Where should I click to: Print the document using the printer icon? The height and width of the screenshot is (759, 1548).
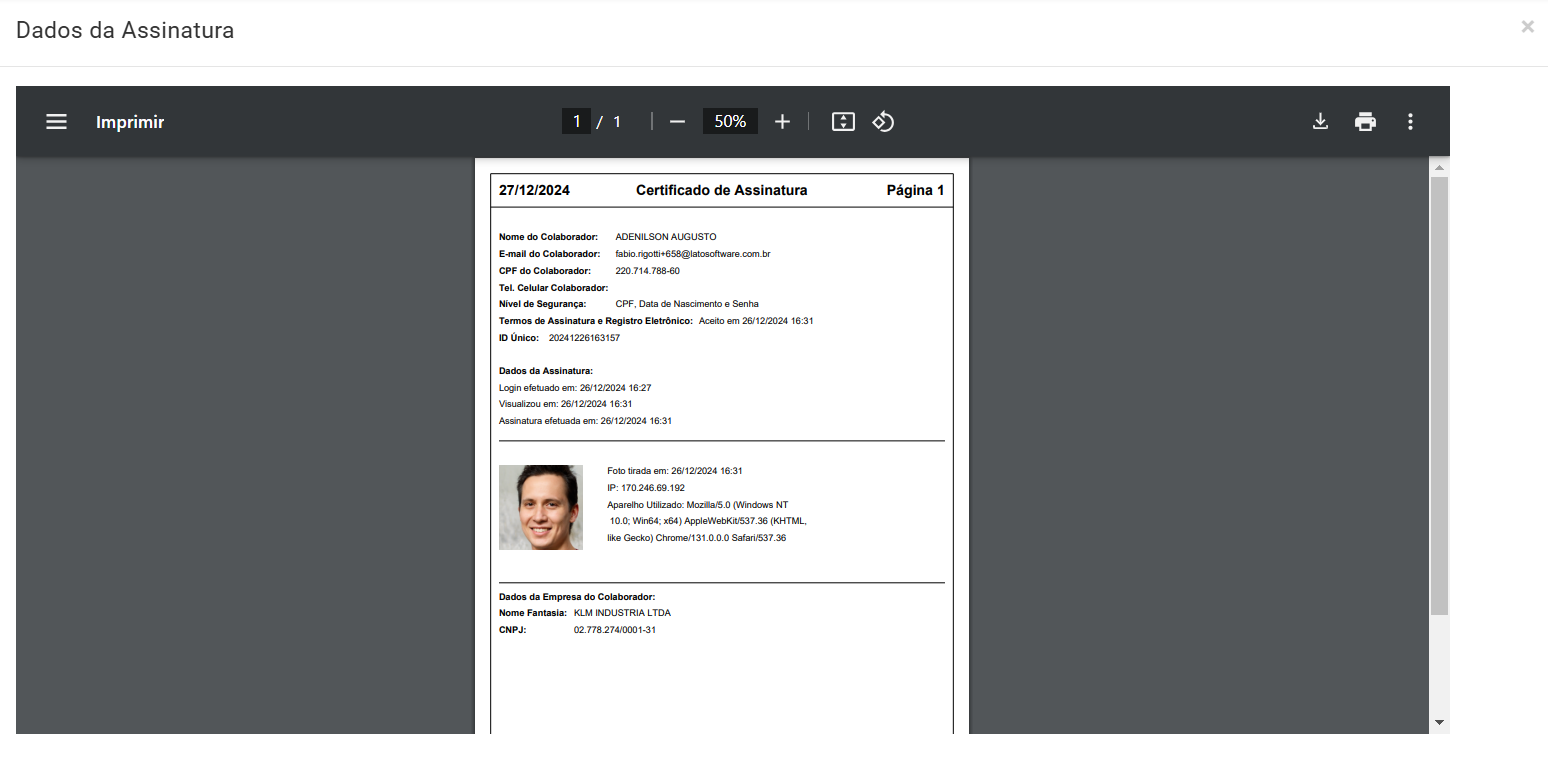click(1365, 122)
